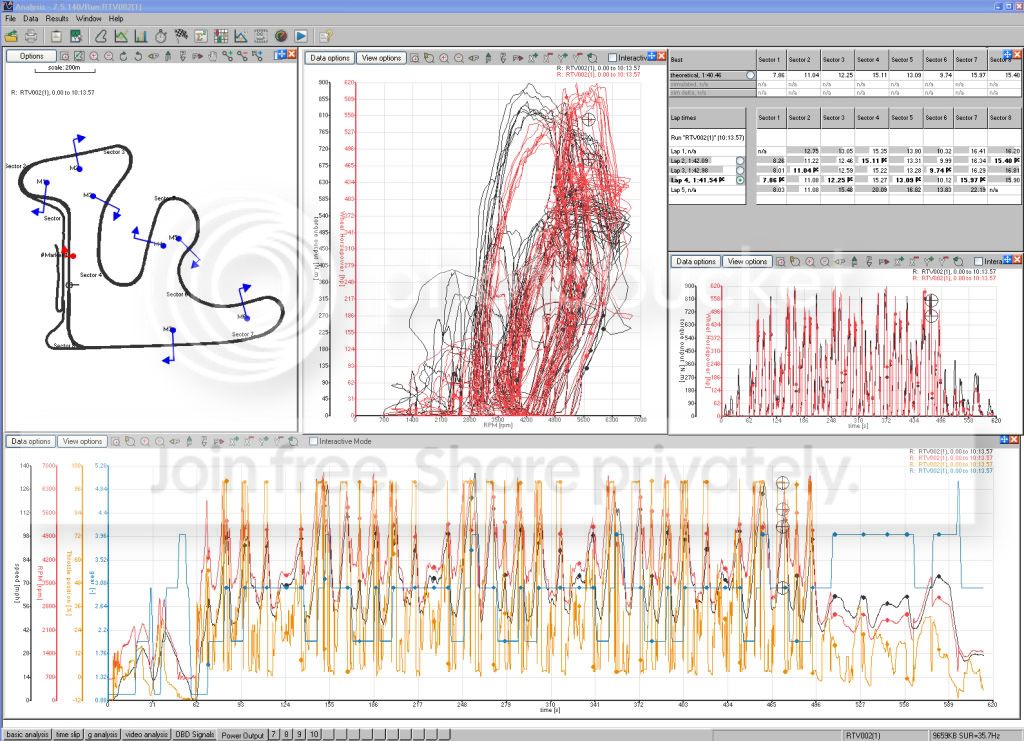Select the theoretical best lap radio button
This screenshot has height=741, width=1024.
point(751,76)
